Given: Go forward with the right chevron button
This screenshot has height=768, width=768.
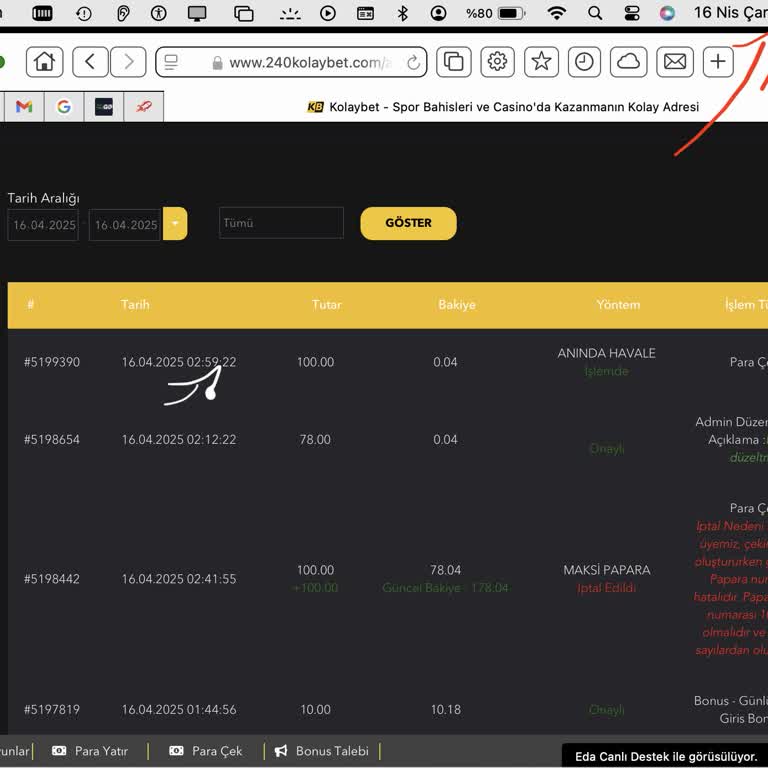Looking at the screenshot, I should pyautogui.click(x=128, y=62).
